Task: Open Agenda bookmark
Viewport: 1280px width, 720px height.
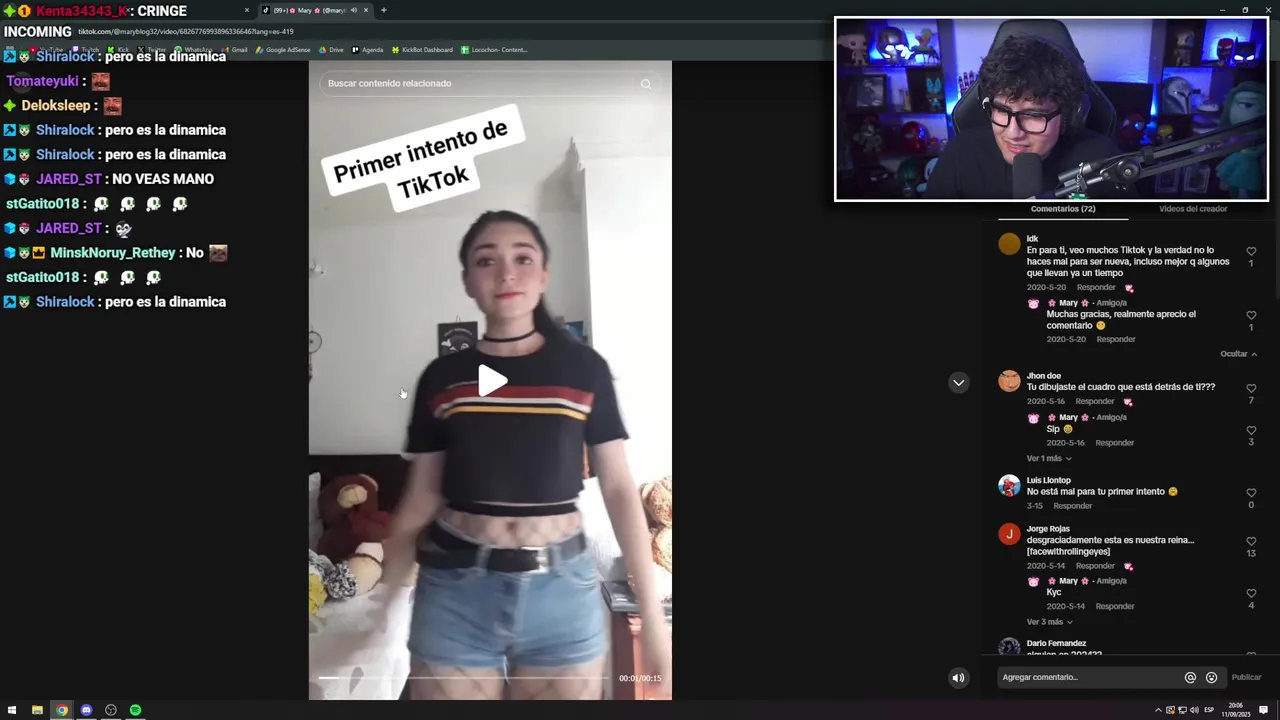Action: click(x=367, y=50)
